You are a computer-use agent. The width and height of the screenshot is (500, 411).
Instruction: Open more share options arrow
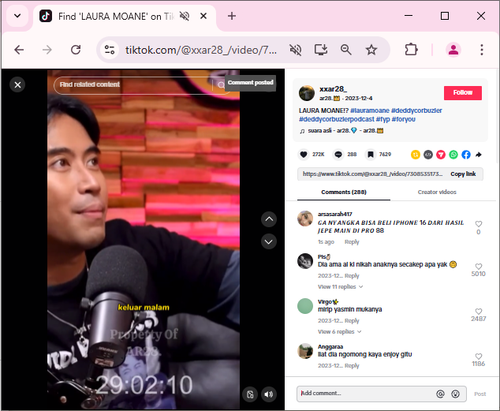coord(479,154)
